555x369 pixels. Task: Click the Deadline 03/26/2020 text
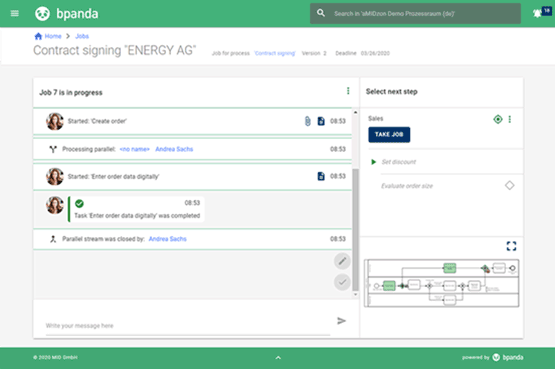point(362,53)
